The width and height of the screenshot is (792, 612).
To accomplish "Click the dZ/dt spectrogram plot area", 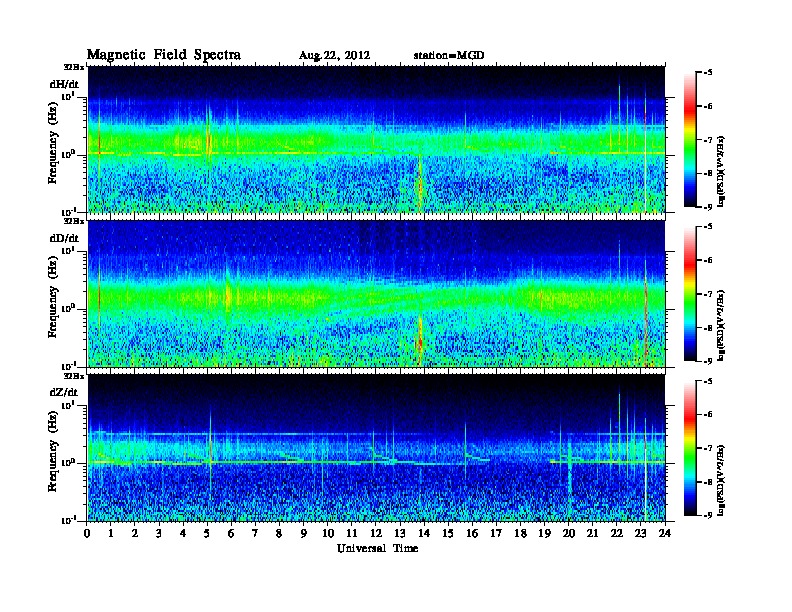I will [376, 448].
